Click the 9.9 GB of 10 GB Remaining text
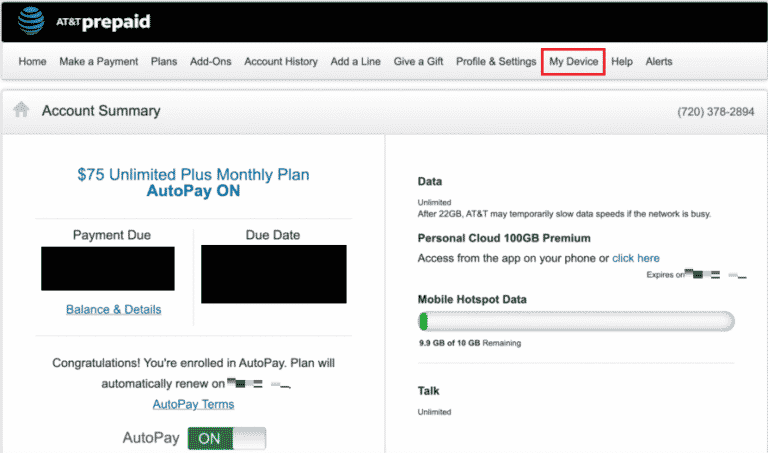The width and height of the screenshot is (768, 453). [470, 343]
